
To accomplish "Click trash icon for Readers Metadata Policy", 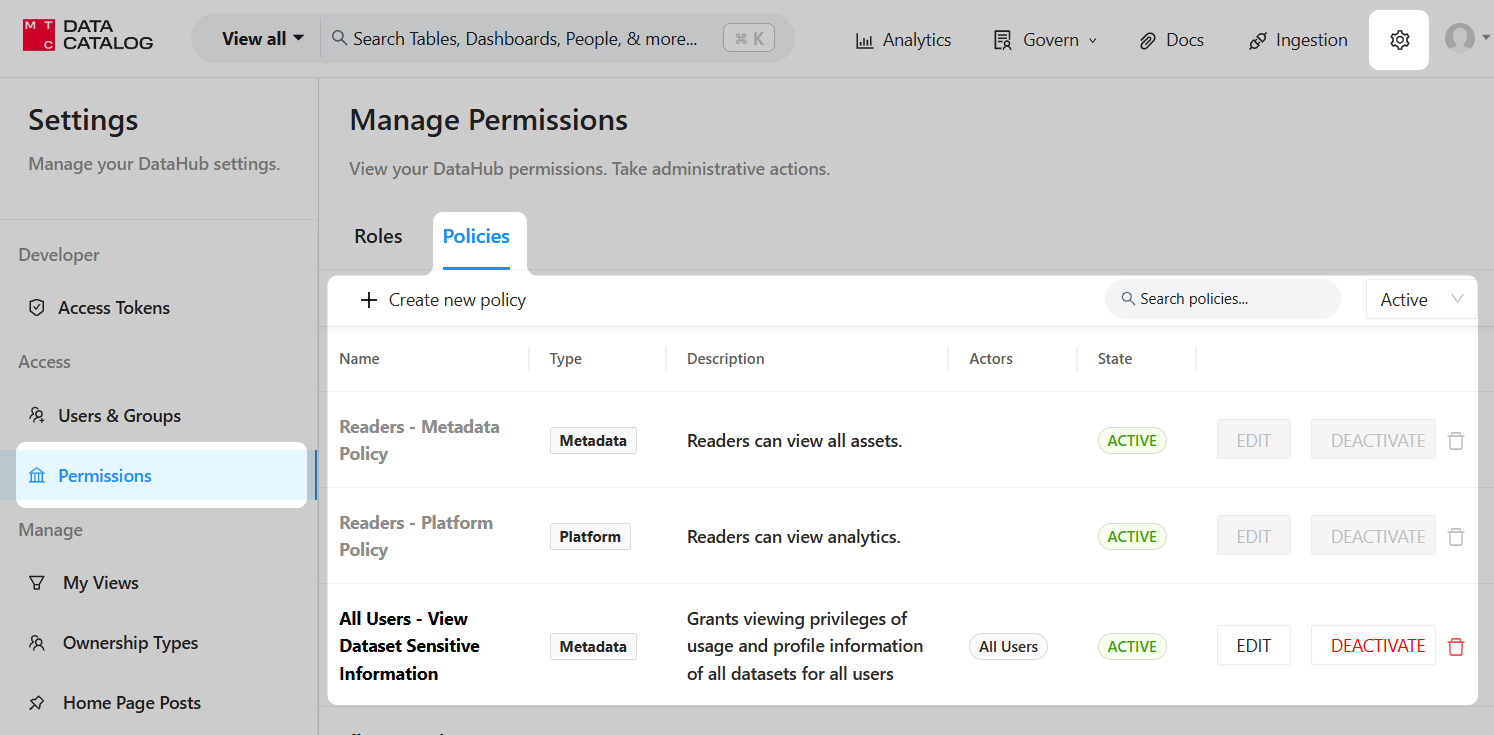I will click(x=1456, y=441).
